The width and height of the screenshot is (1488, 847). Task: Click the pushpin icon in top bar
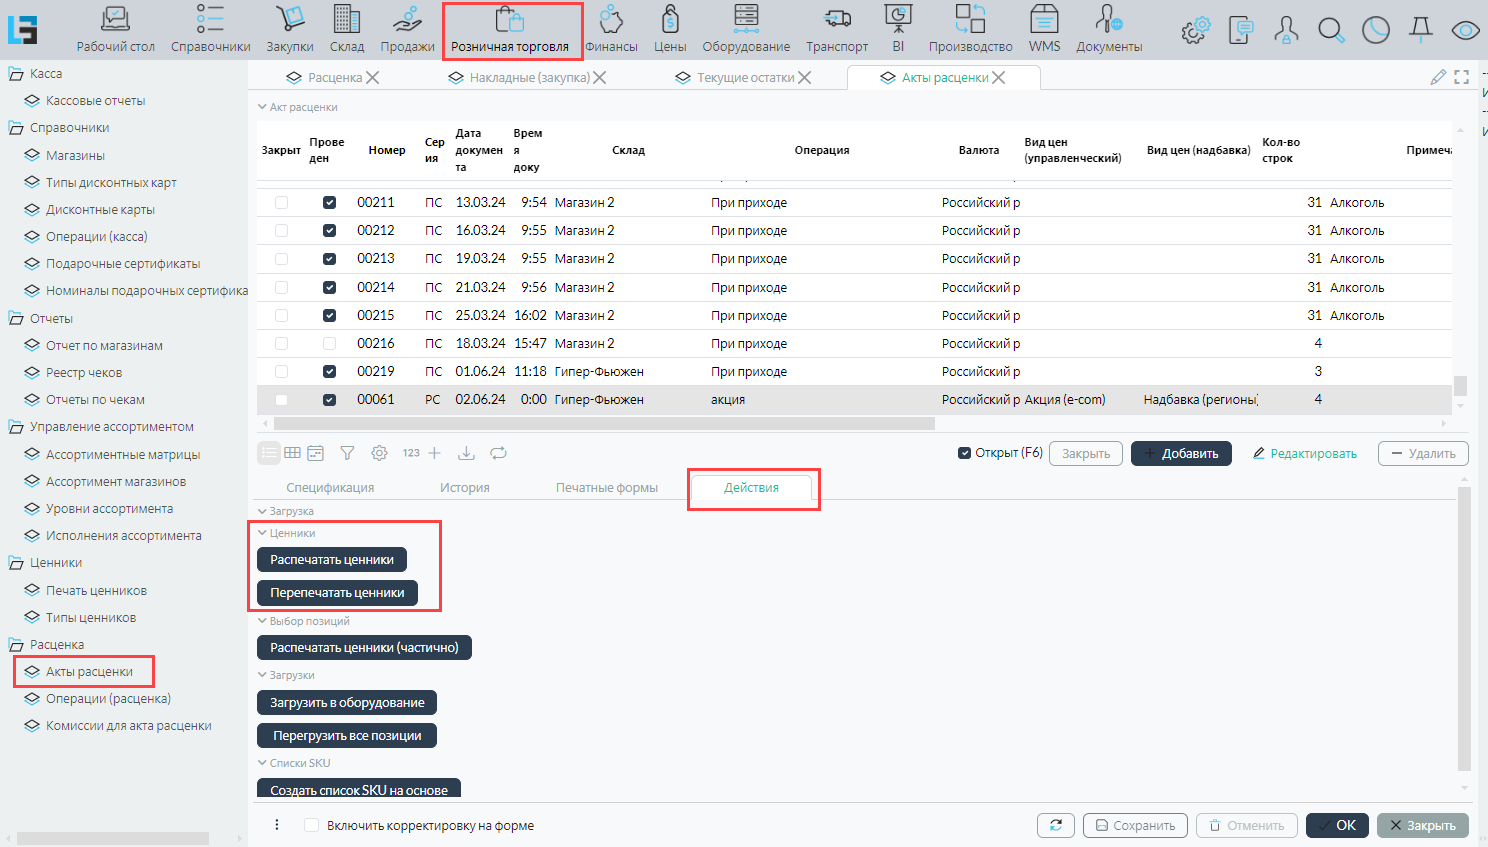point(1420,31)
